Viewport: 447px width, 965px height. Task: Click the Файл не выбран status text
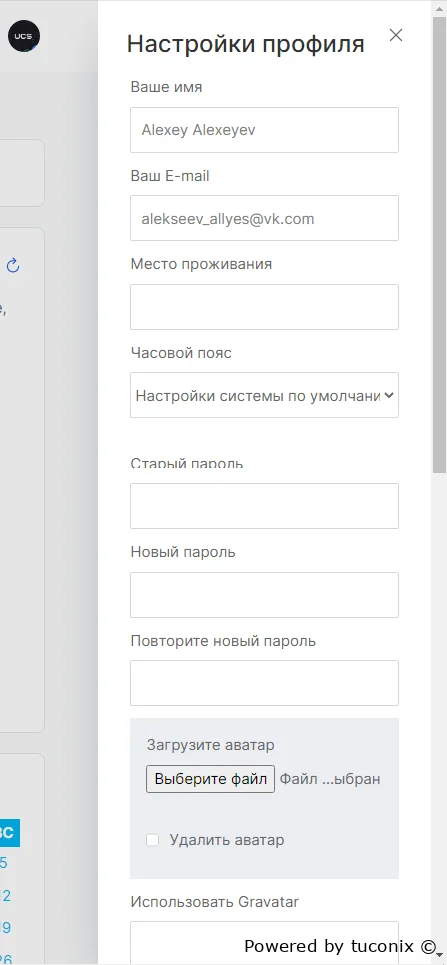tap(330, 779)
